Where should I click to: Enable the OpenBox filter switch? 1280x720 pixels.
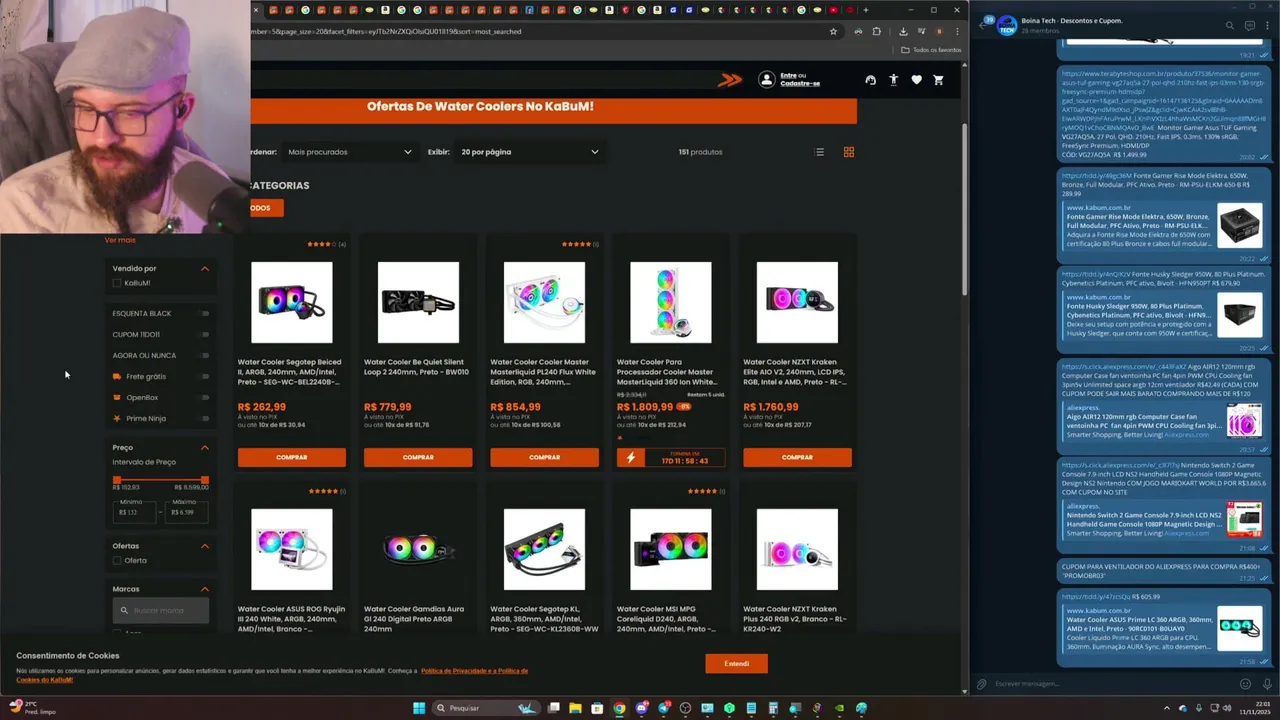(204, 397)
